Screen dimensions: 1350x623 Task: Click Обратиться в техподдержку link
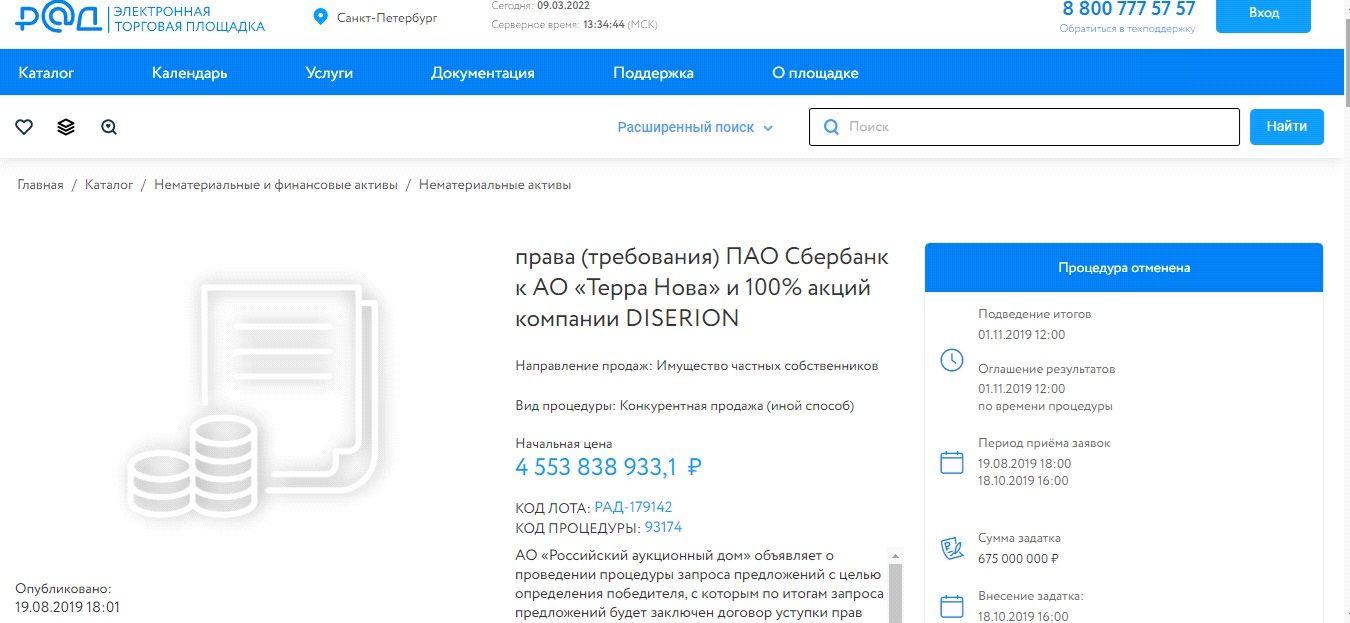(1127, 29)
